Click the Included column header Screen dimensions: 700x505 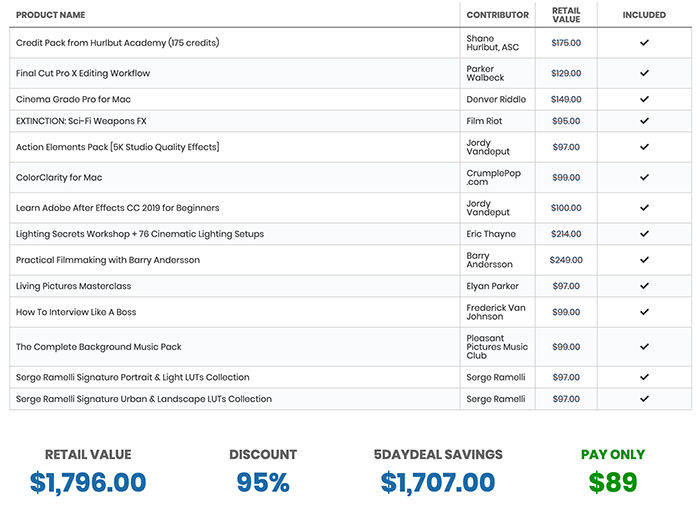(644, 15)
